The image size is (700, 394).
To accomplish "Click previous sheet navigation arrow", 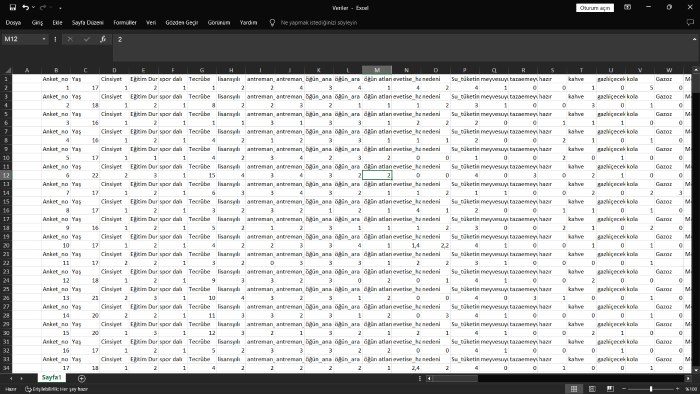I will tap(11, 378).
